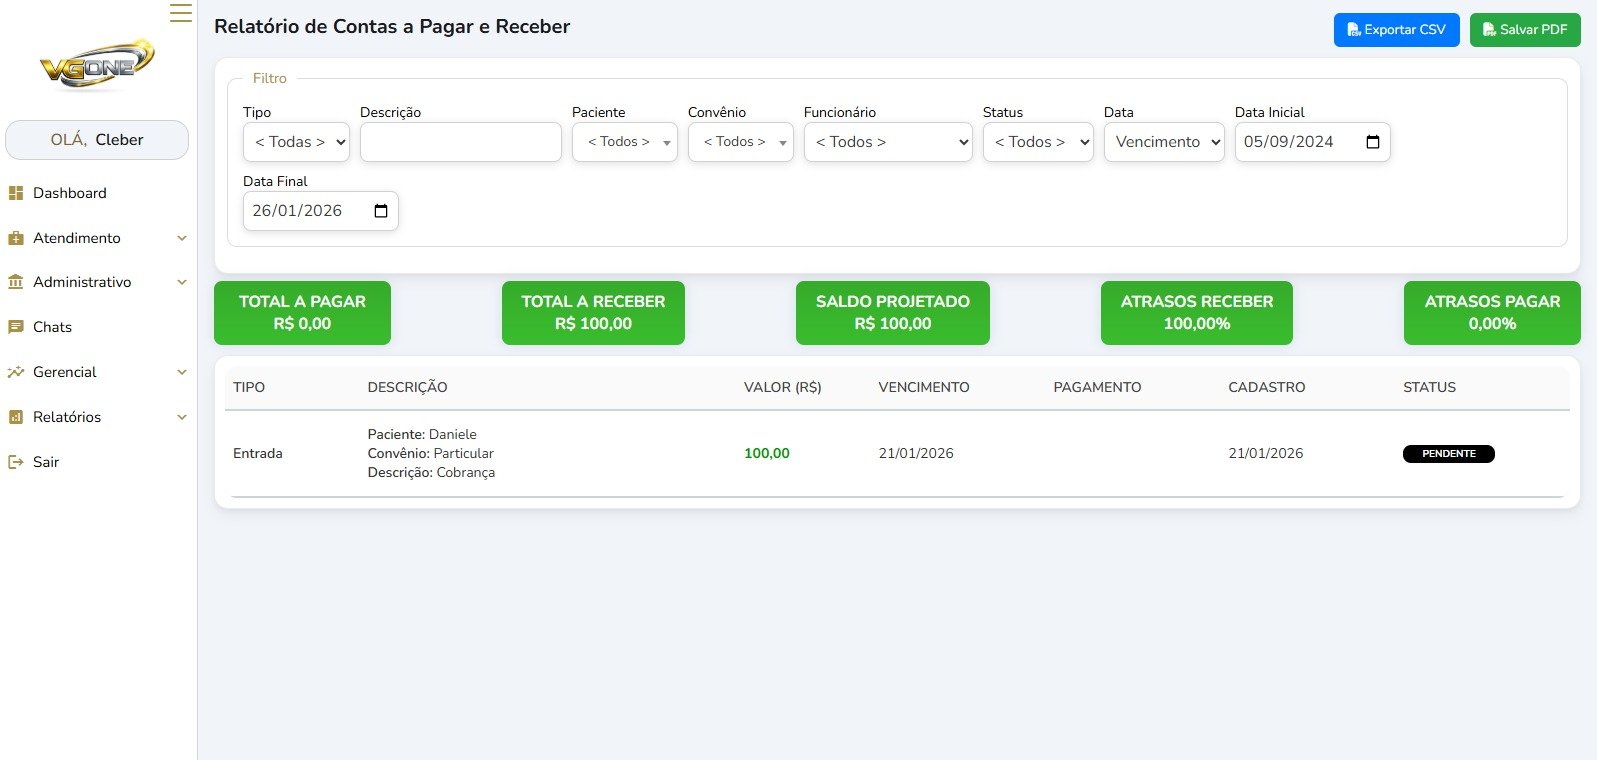Click the Sair logout icon
This screenshot has height=760, width=1597.
(16, 462)
